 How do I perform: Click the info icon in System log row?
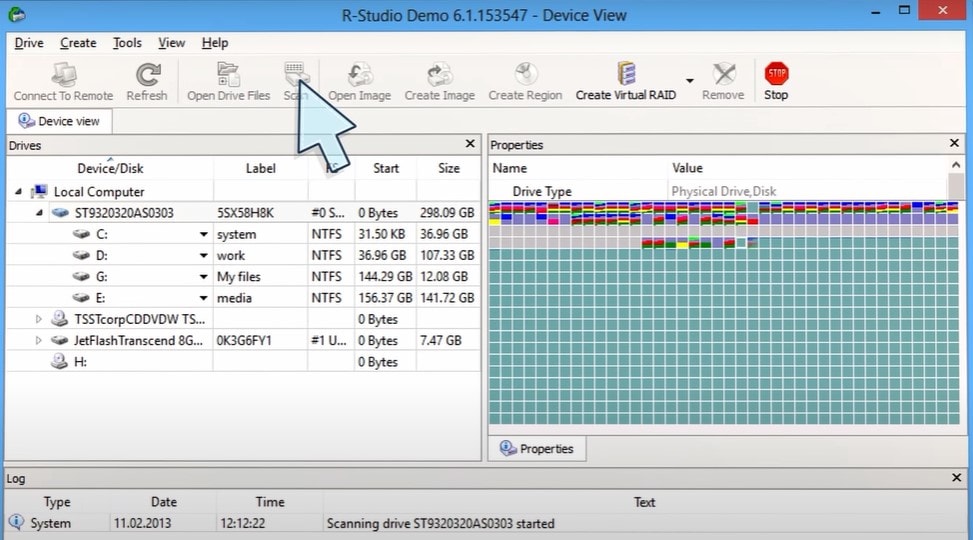17,523
